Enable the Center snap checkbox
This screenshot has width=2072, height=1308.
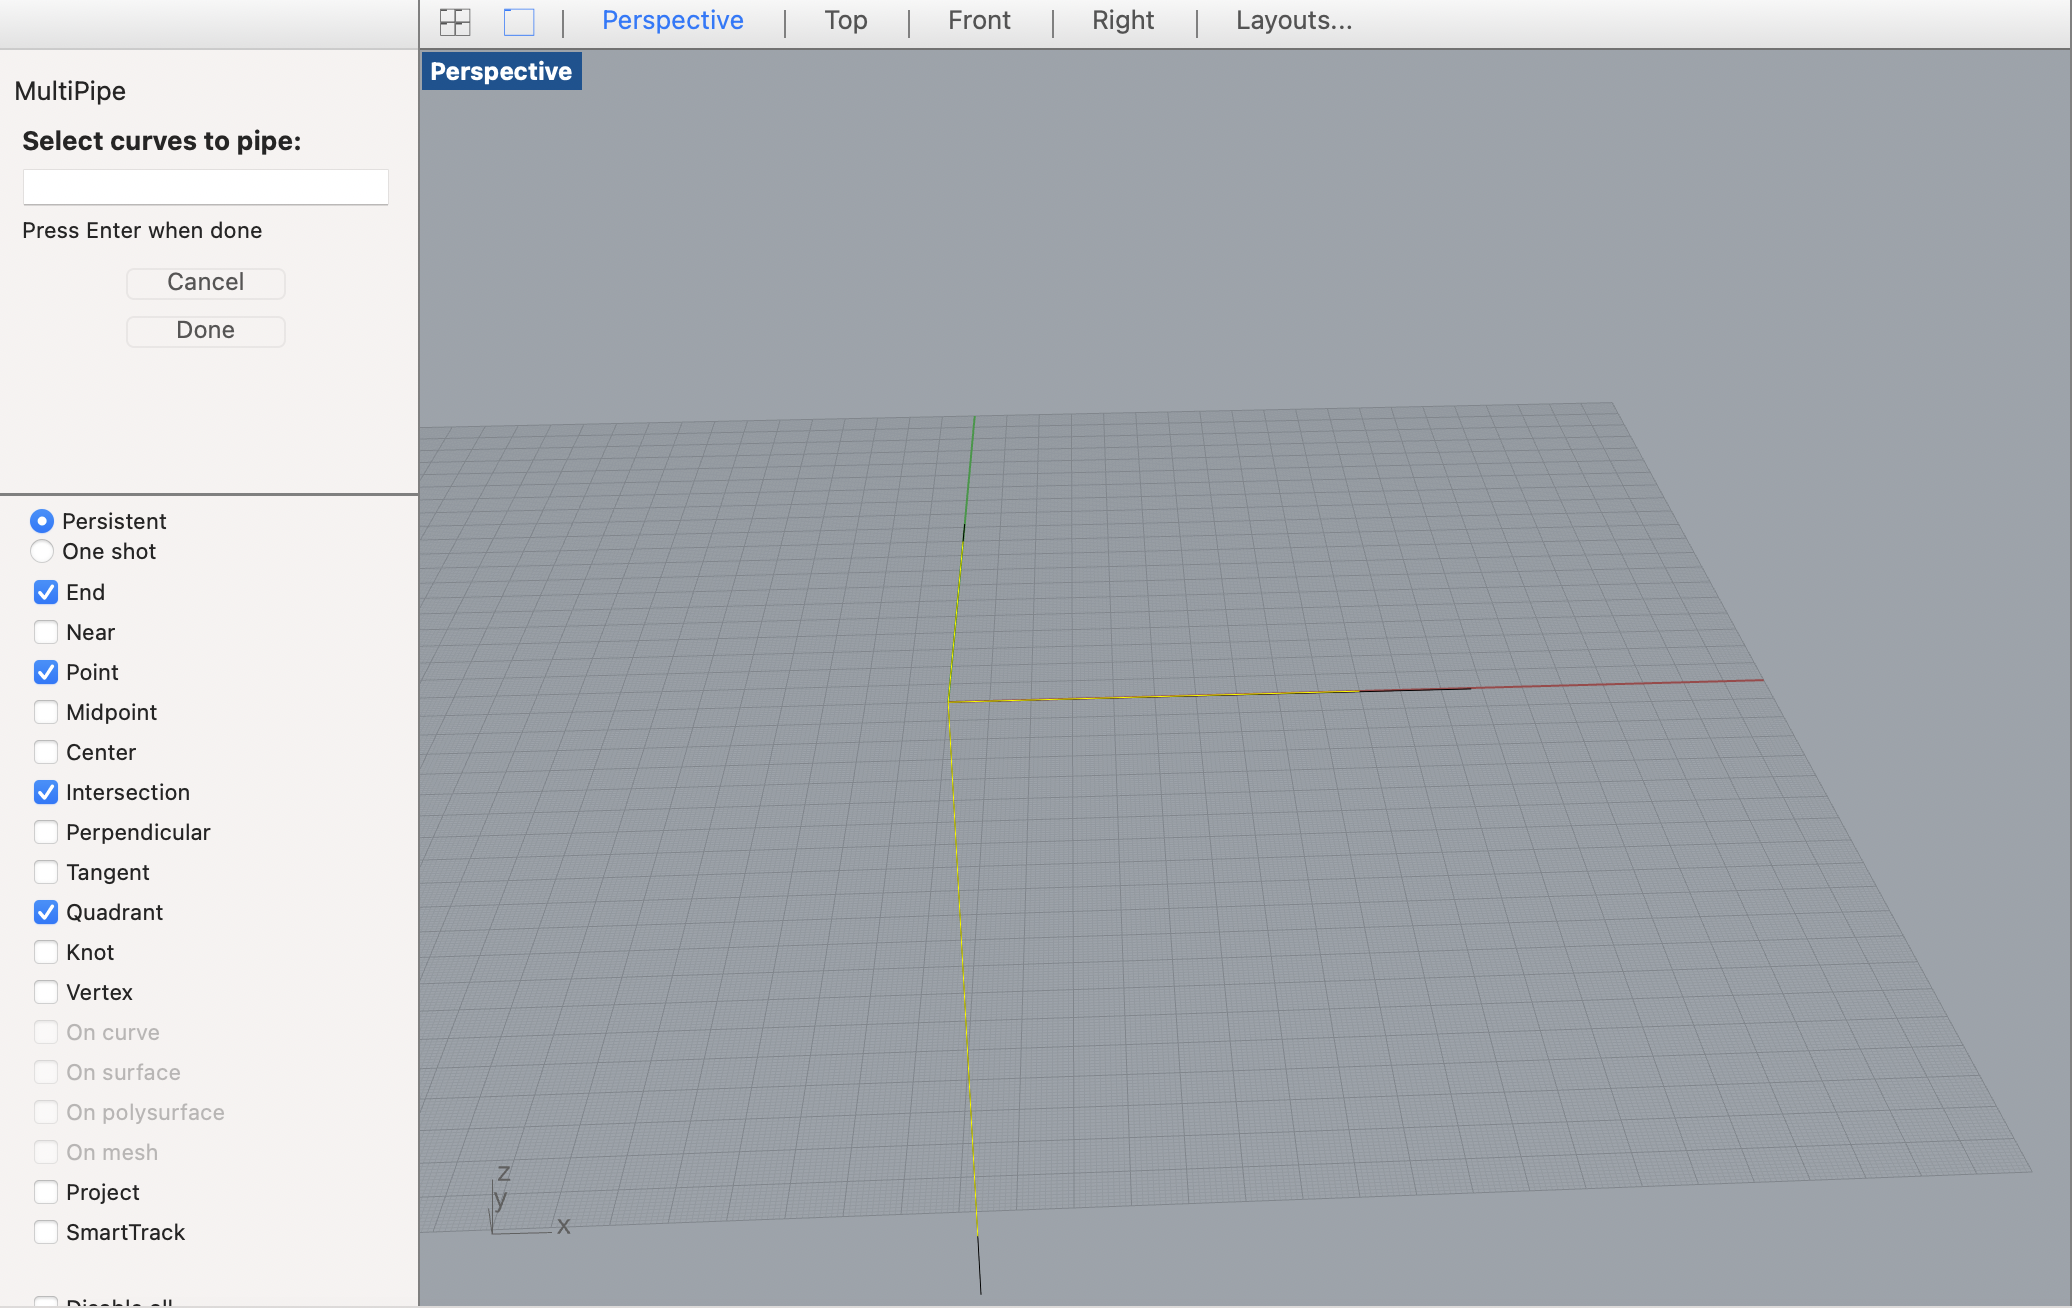(46, 752)
